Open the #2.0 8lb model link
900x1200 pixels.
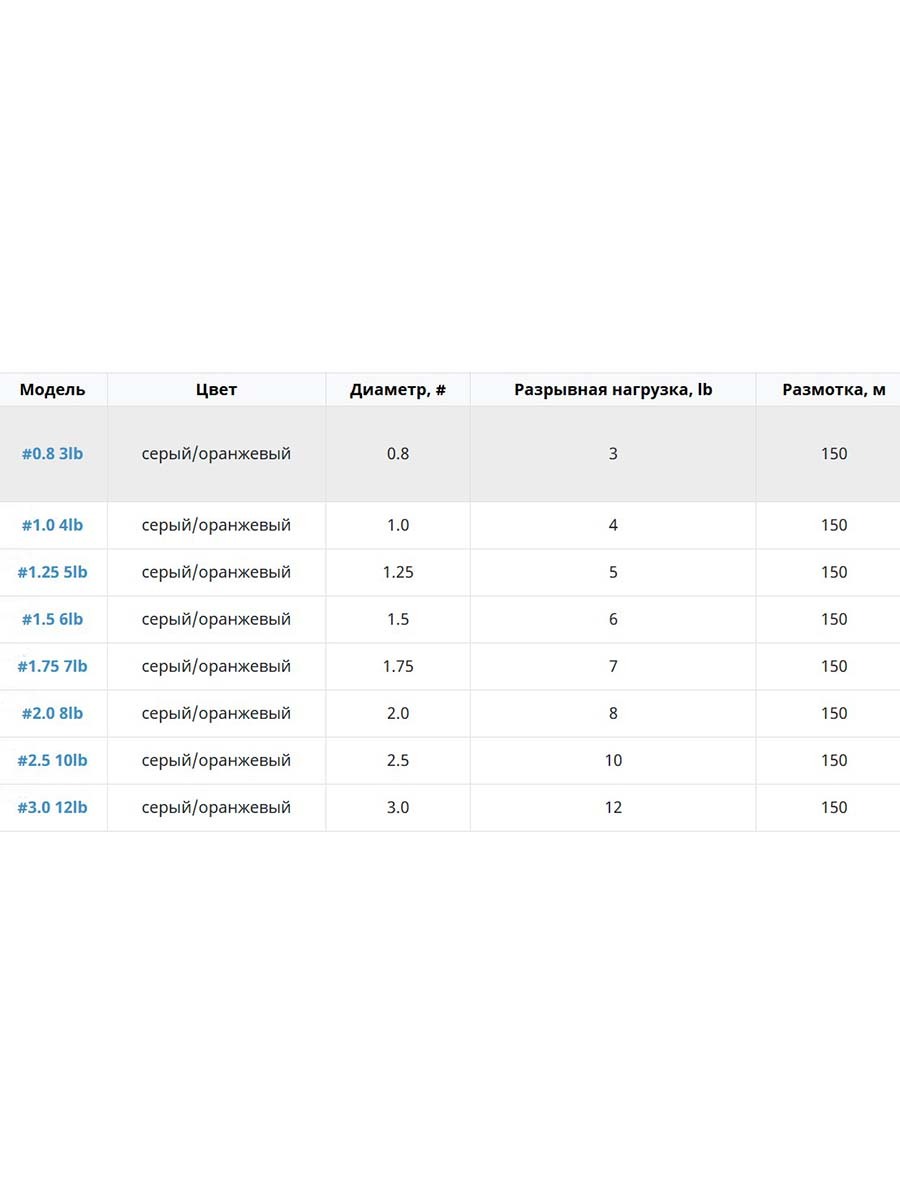click(x=52, y=713)
